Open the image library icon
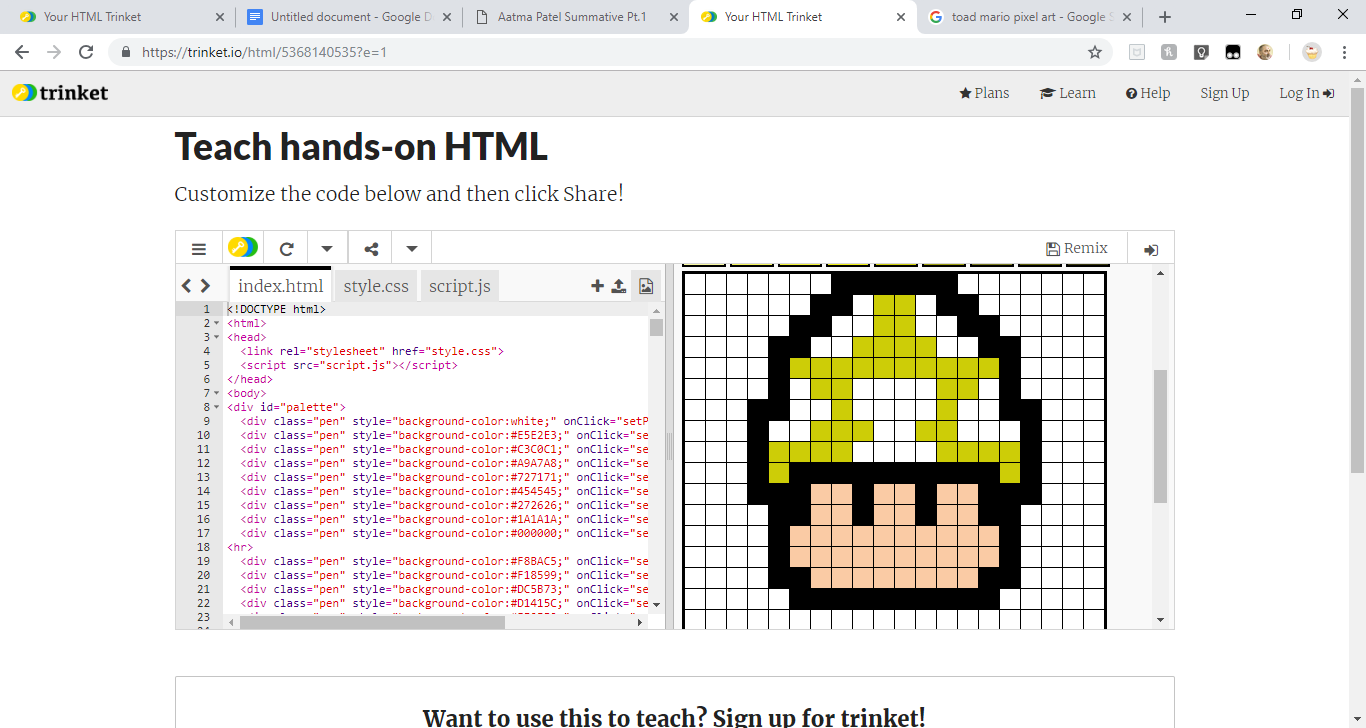Screen dimensions: 1366x728 [x=646, y=286]
